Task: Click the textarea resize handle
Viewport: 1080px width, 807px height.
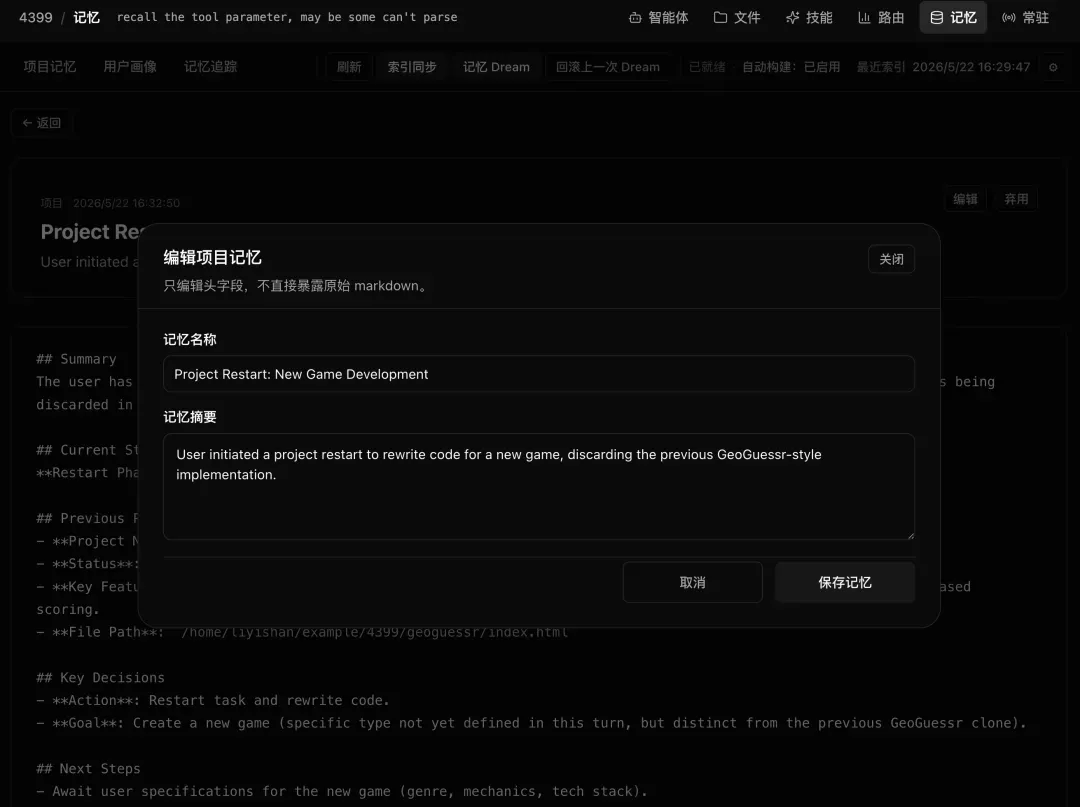Action: tap(911, 535)
